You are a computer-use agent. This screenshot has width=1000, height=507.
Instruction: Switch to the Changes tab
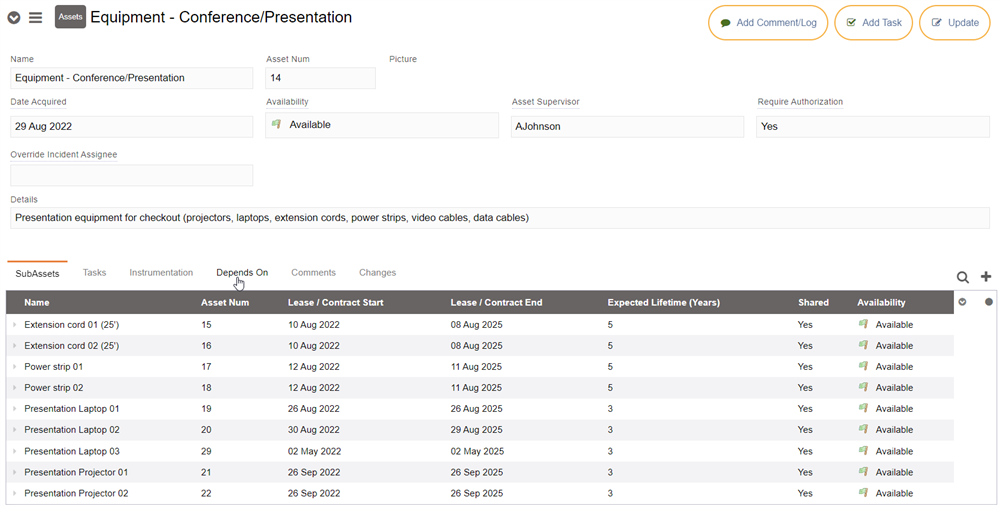pyautogui.click(x=377, y=272)
